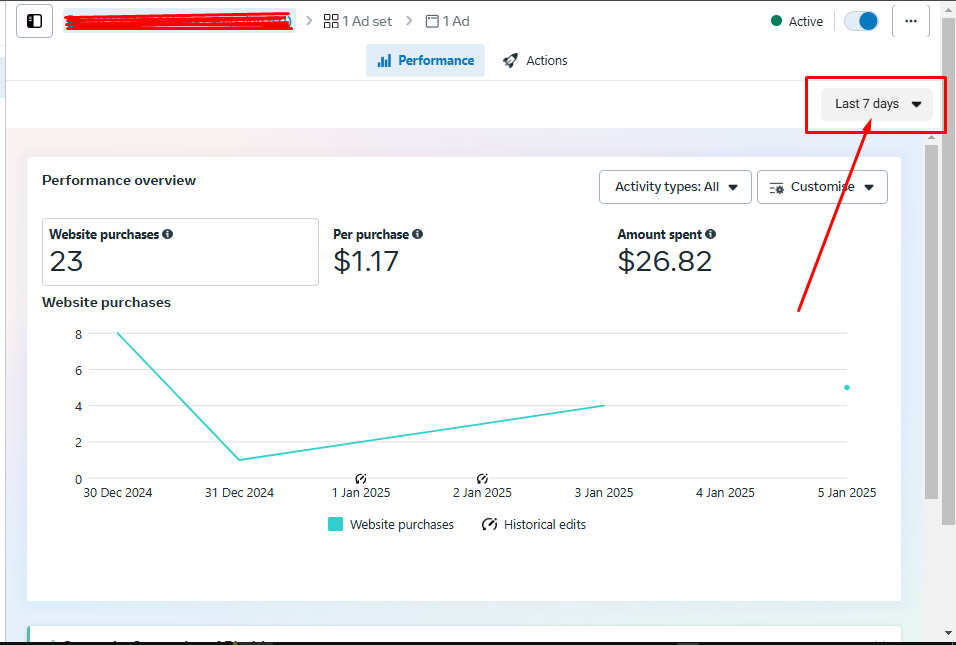Switch to the Actions tab
Image resolution: width=956 pixels, height=645 pixels.
pos(535,60)
